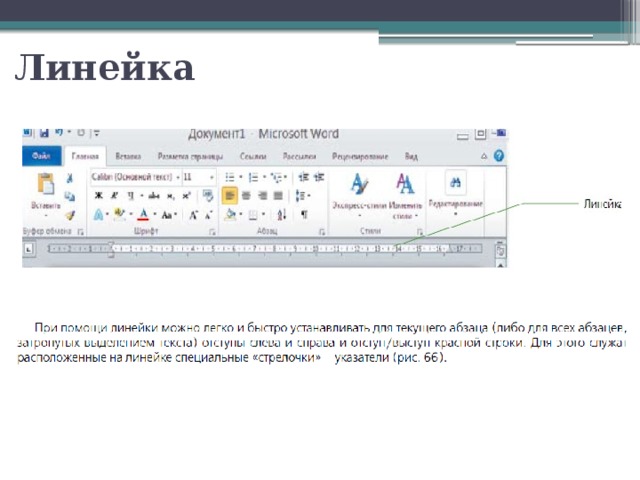Screen dimensions: 640x480
Task: Open the blue Файл tab
Action: point(41,156)
